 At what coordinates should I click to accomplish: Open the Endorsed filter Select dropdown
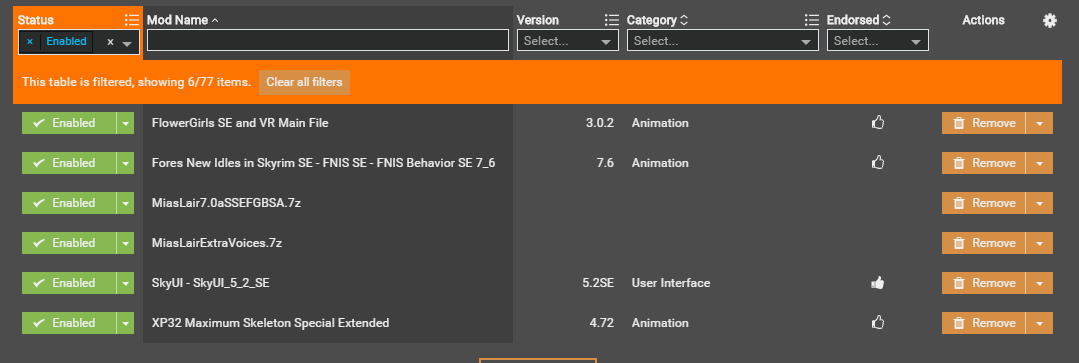tap(878, 41)
